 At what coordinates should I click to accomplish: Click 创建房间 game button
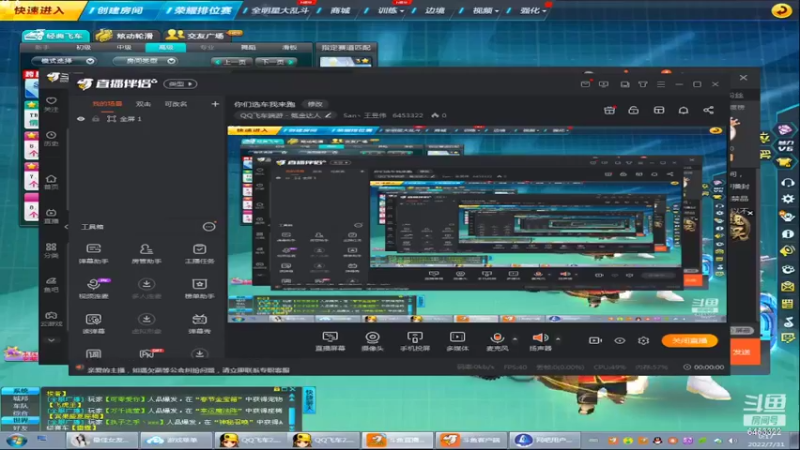coord(120,10)
